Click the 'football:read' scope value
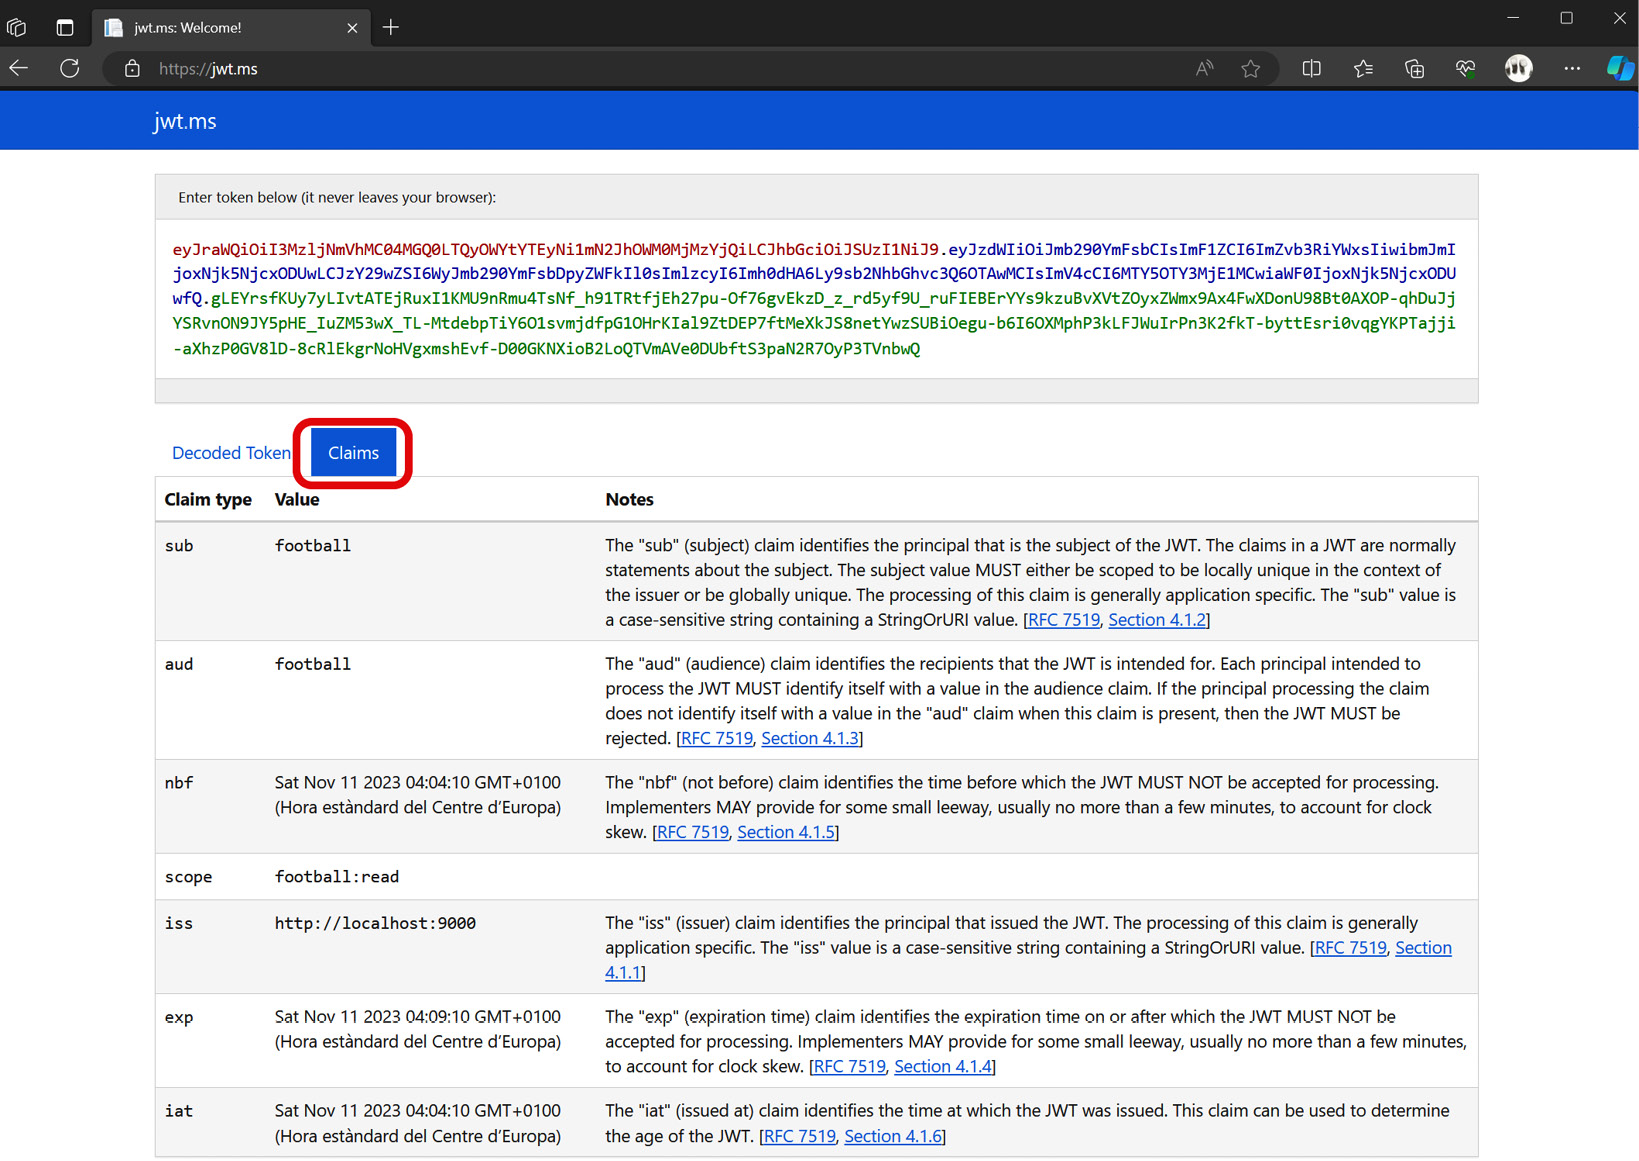 (337, 877)
